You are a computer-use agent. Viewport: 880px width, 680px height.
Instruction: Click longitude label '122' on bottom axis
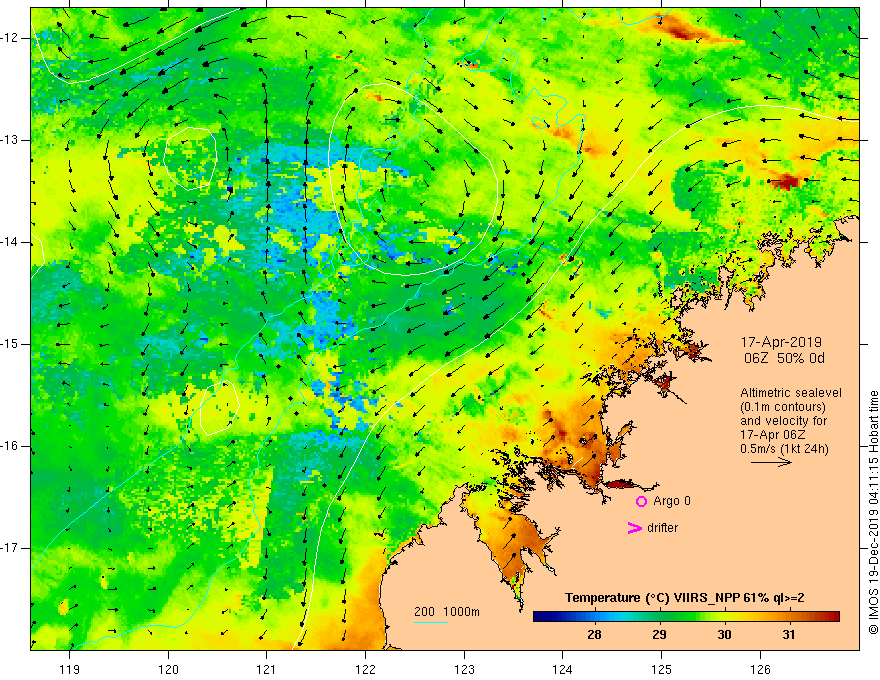365,669
